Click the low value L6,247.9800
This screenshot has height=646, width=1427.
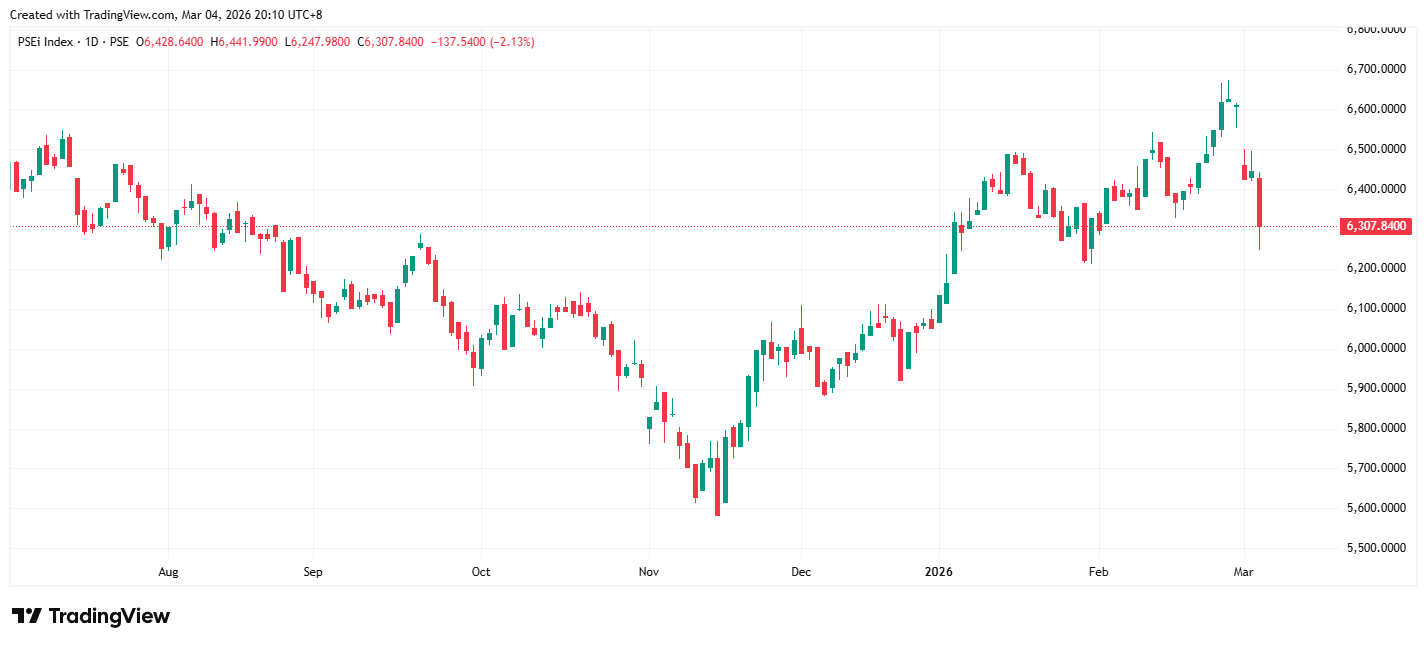click(x=321, y=42)
